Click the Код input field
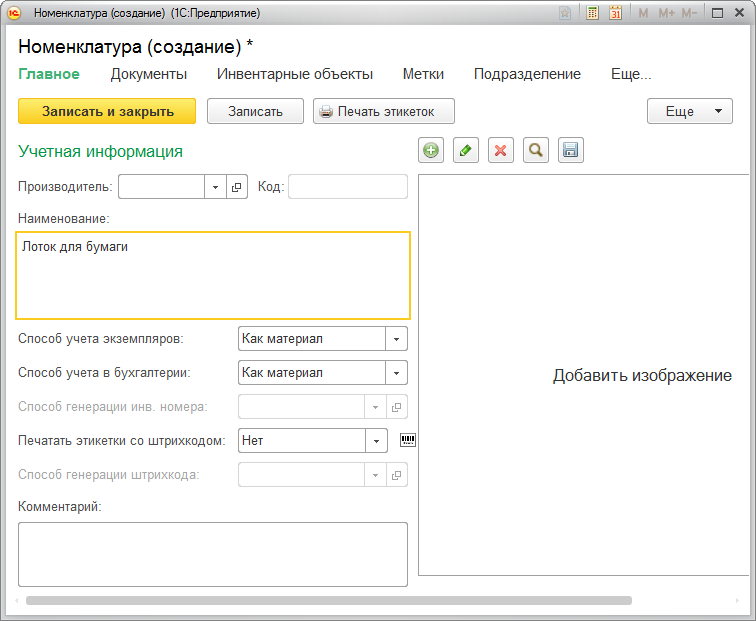The image size is (756, 621). pyautogui.click(x=348, y=187)
